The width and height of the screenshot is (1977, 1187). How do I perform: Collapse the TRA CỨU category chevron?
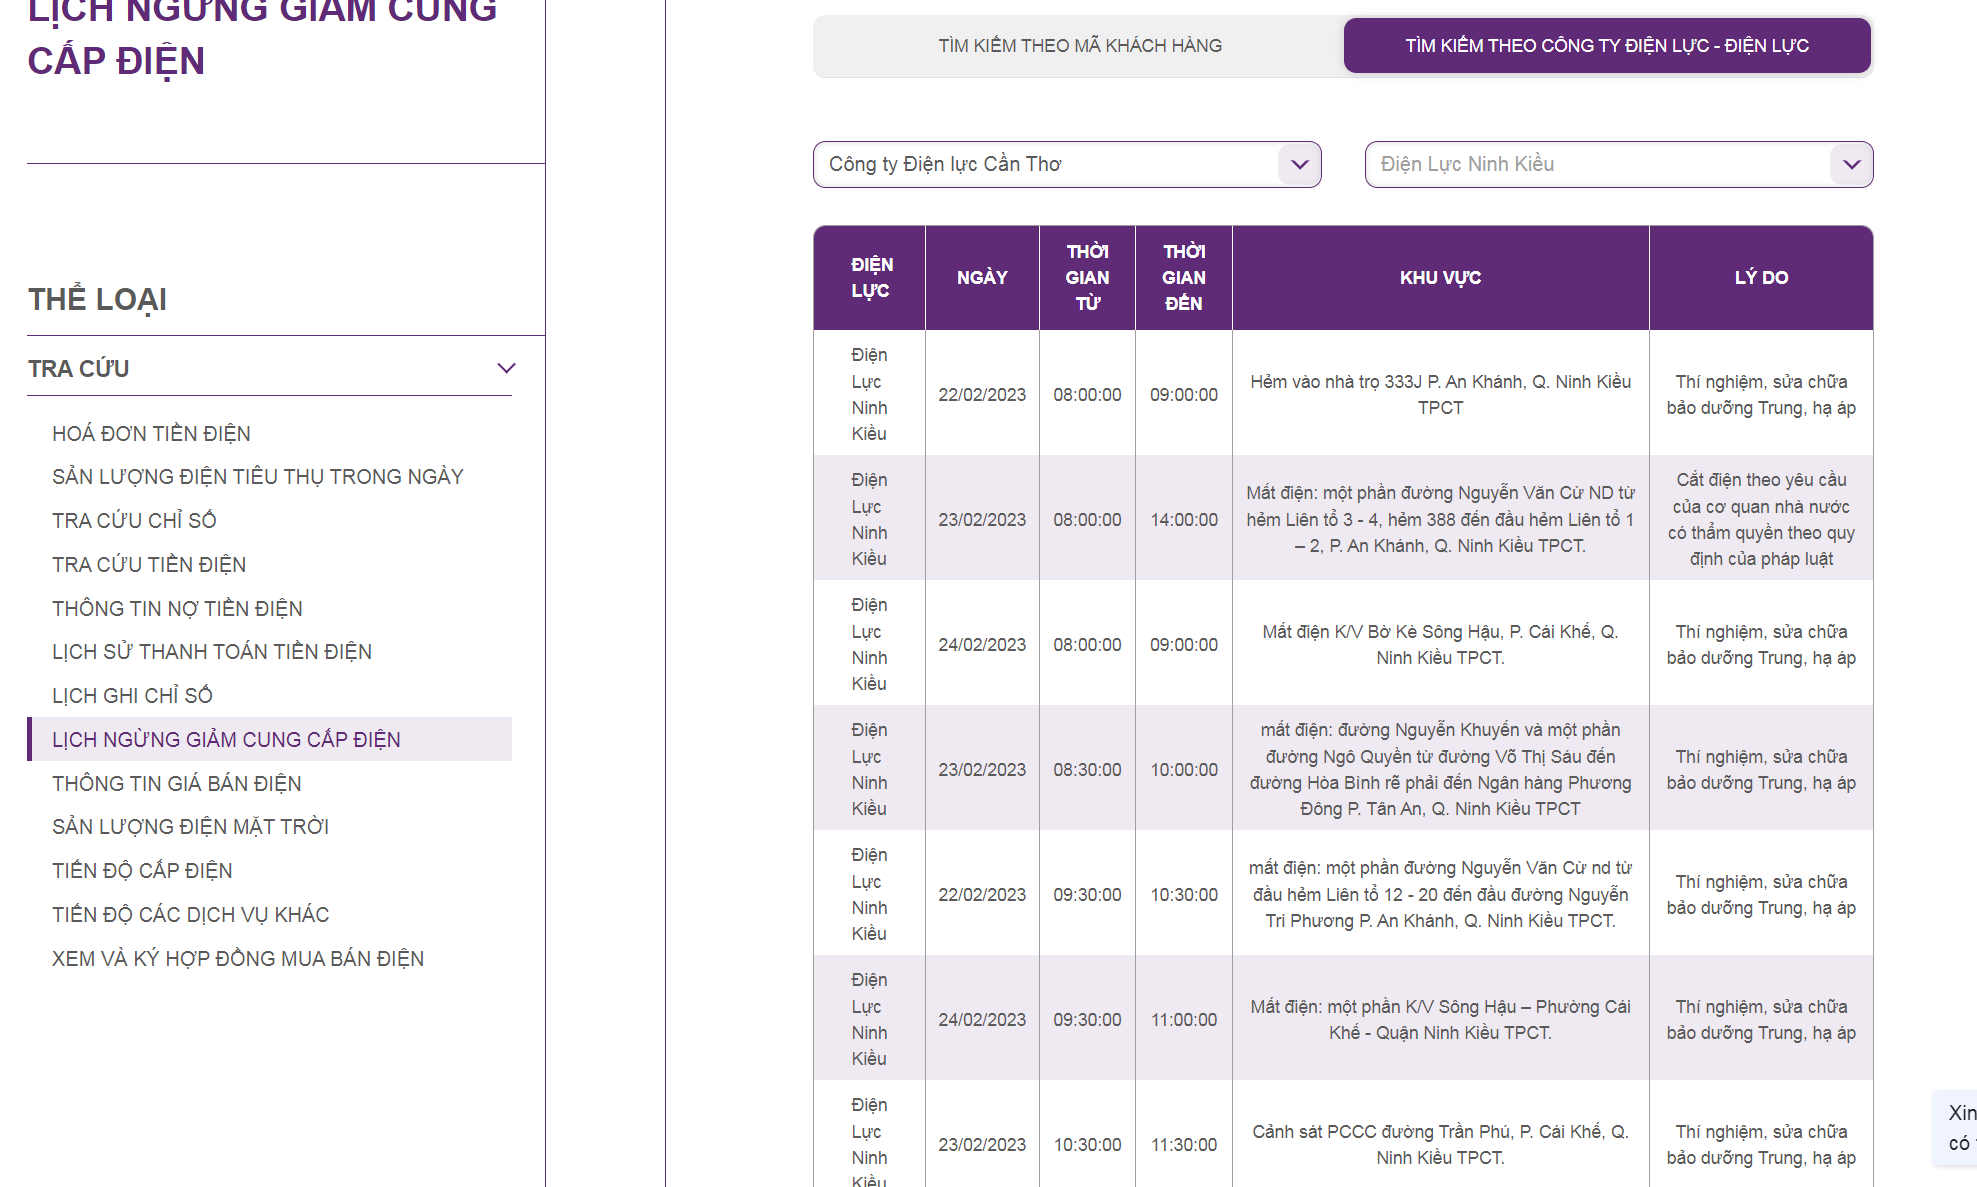[506, 368]
